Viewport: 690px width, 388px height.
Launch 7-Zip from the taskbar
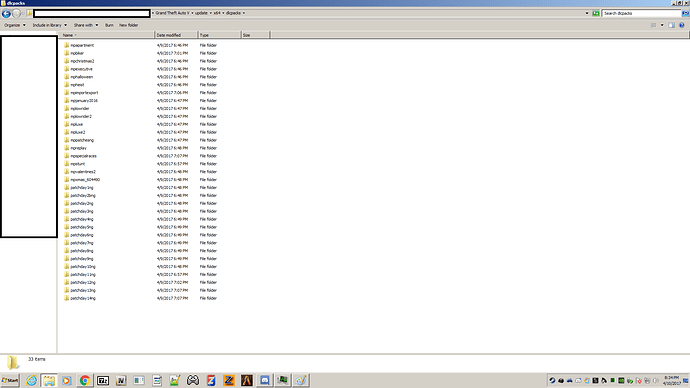tap(103, 381)
